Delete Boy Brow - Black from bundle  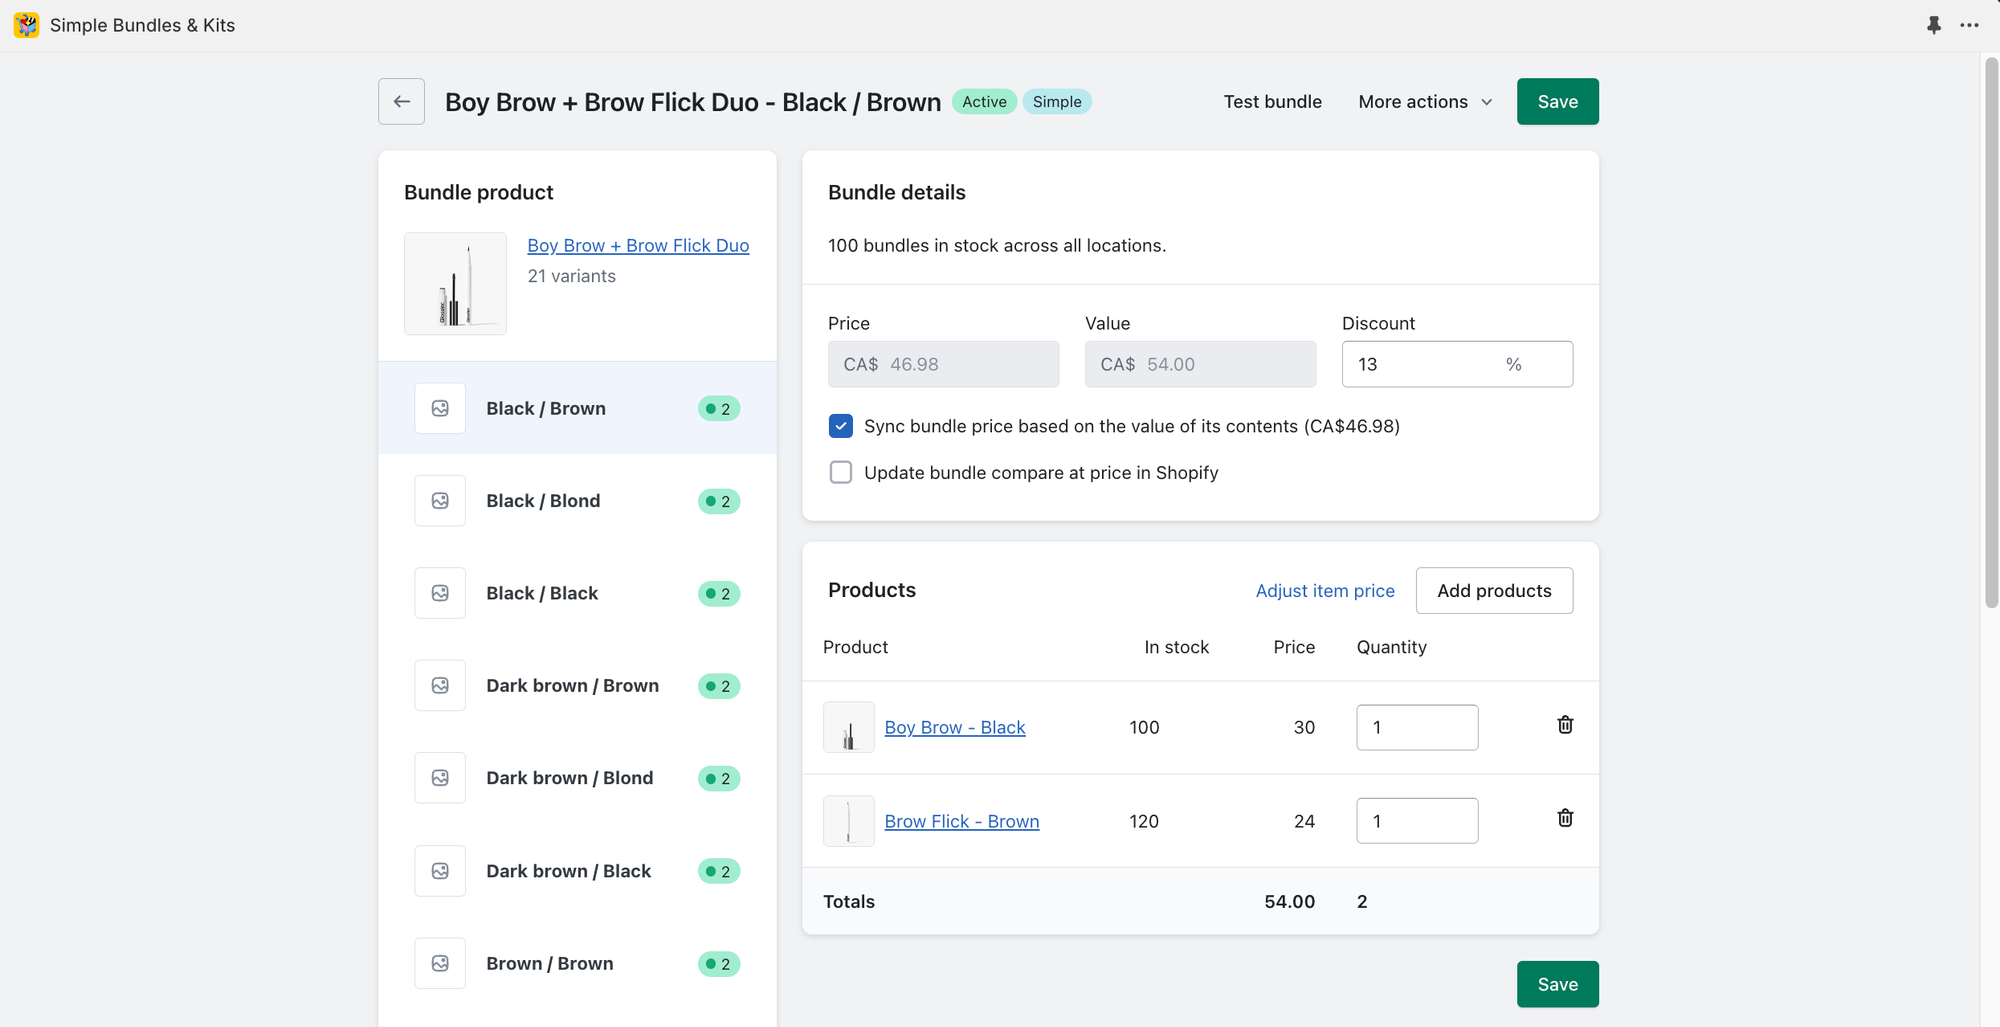coord(1565,725)
